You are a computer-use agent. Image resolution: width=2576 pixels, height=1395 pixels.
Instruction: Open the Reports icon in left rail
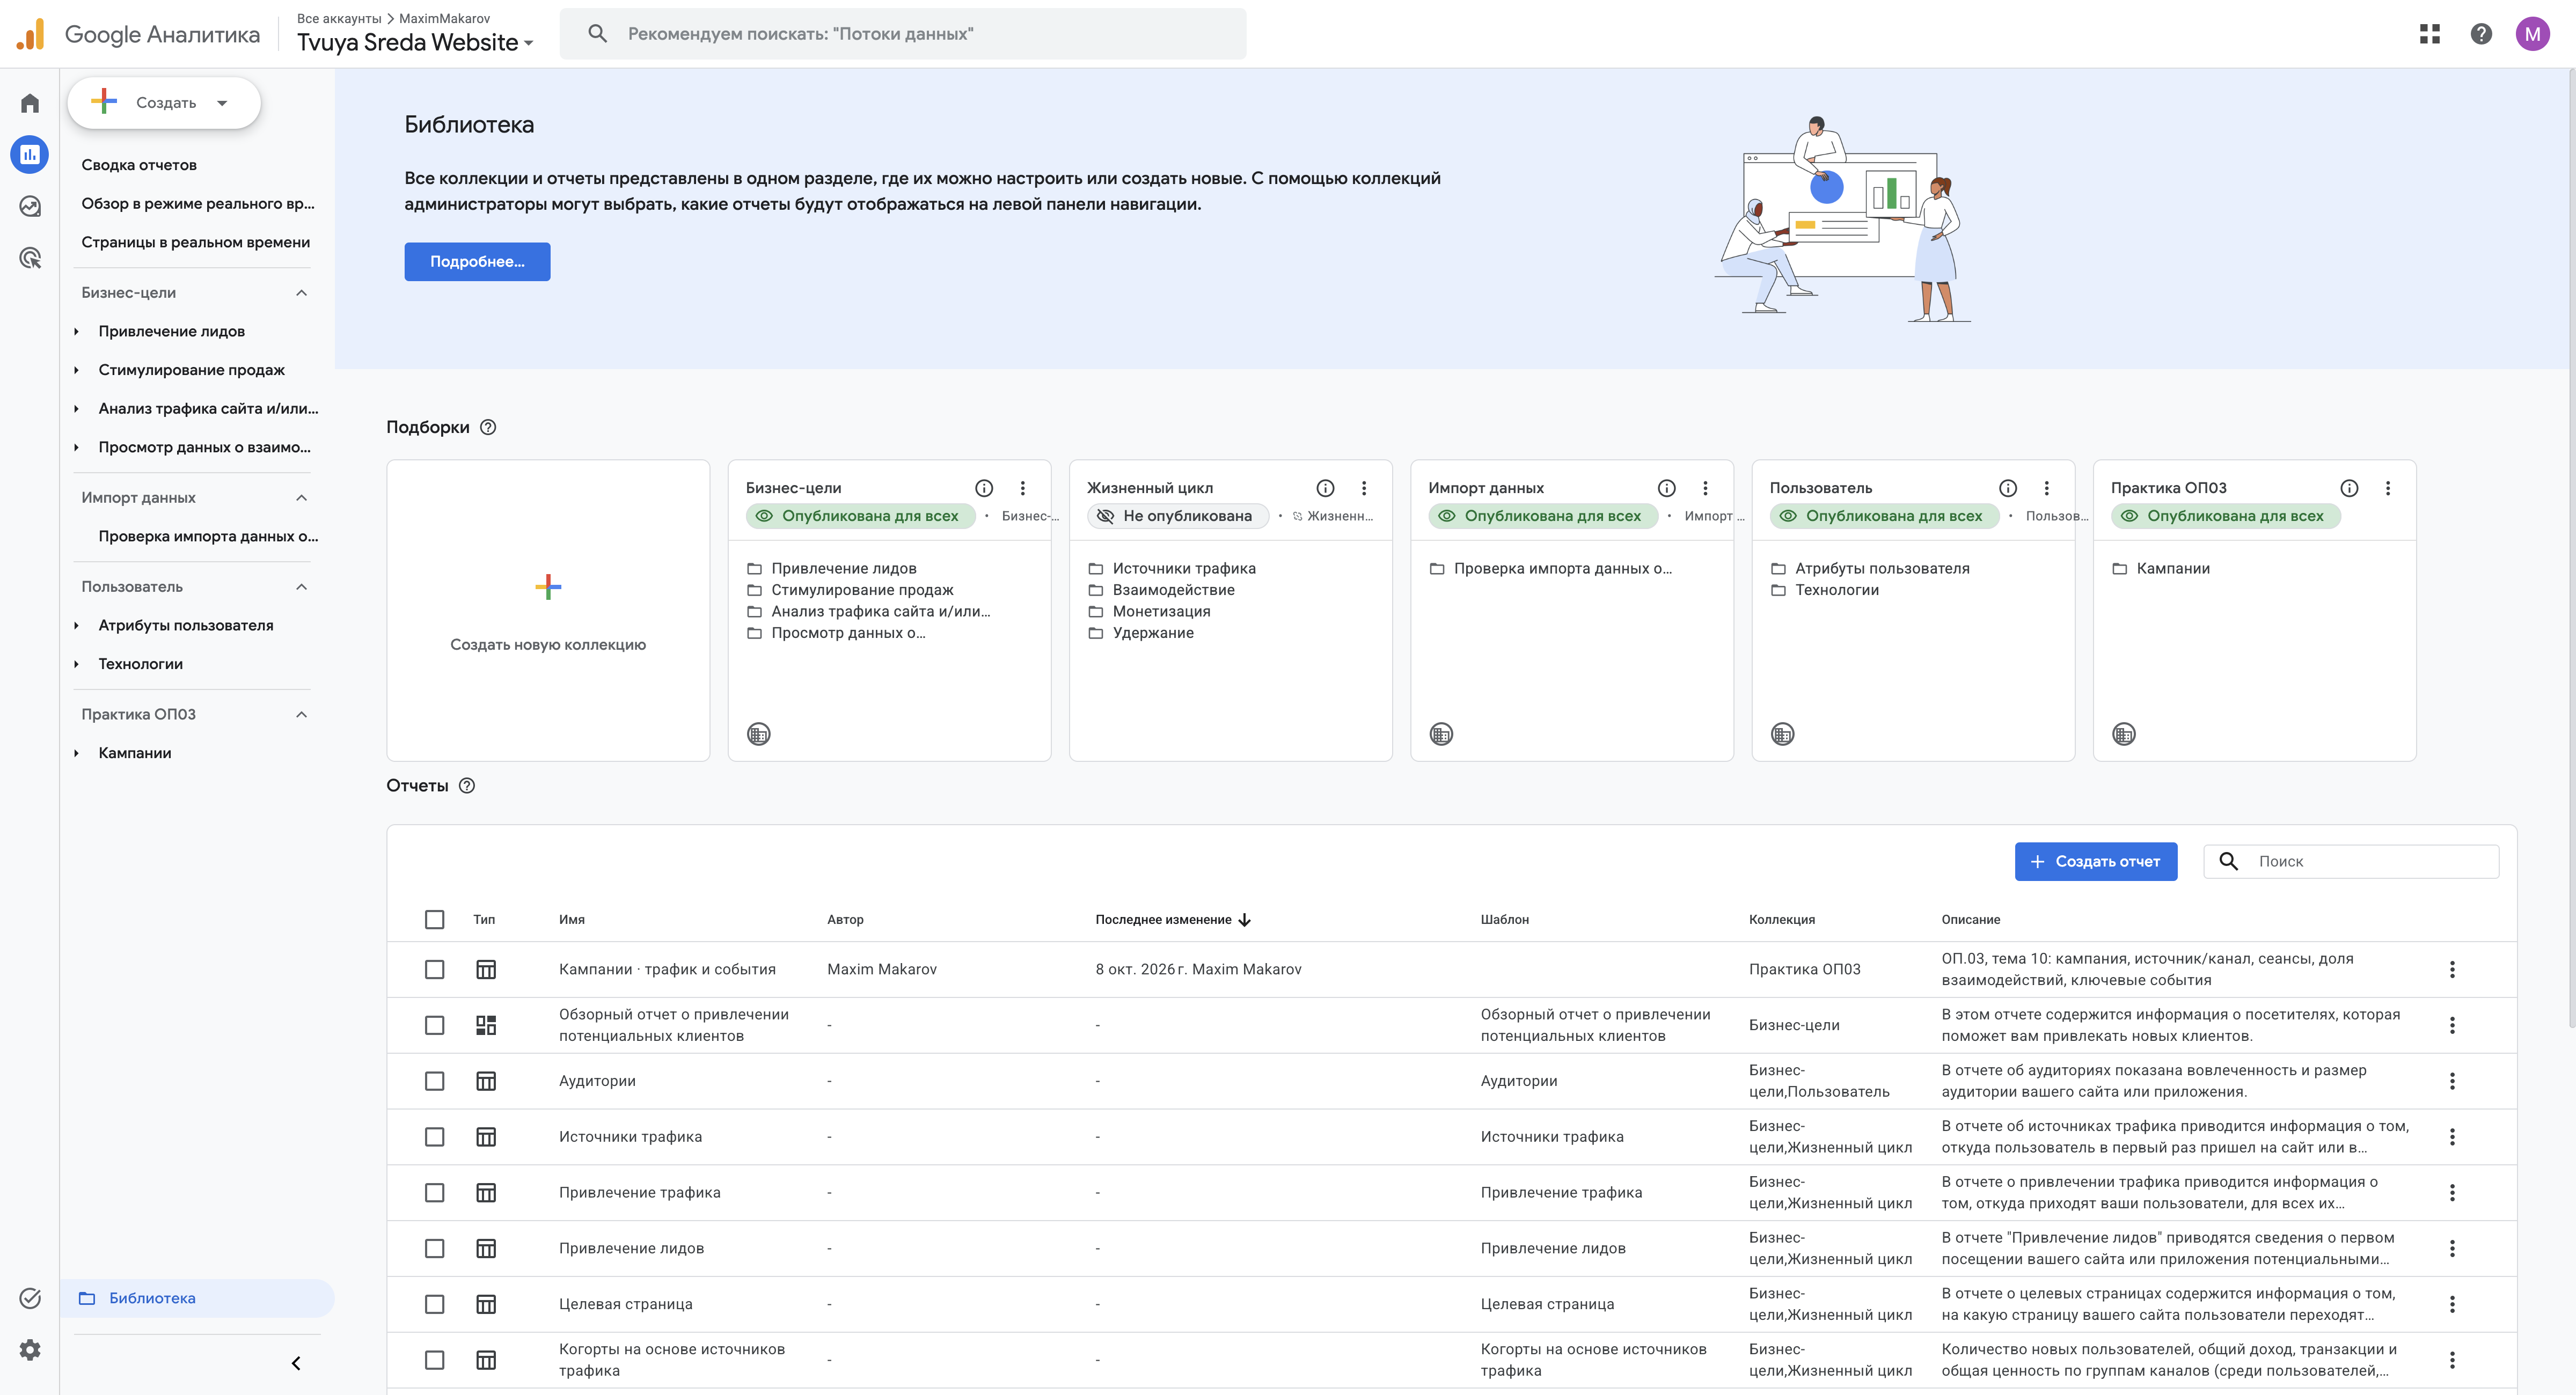[30, 154]
